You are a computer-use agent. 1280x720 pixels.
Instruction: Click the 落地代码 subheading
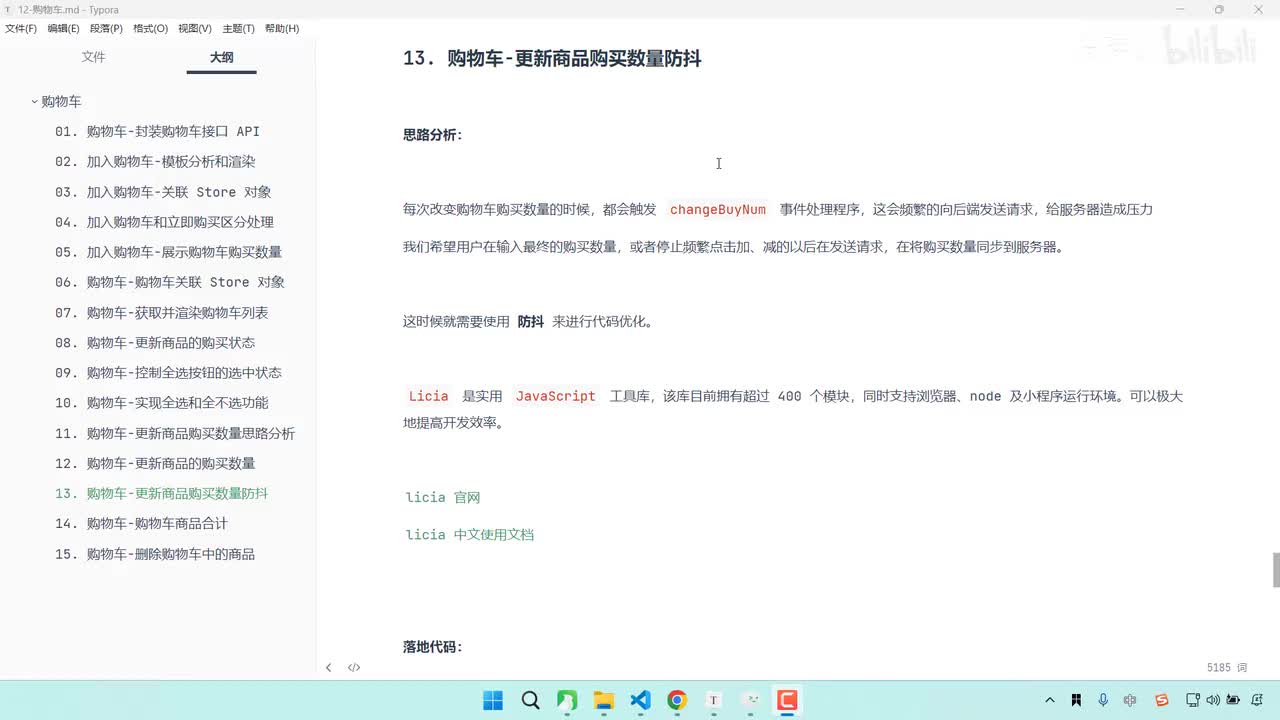click(433, 647)
